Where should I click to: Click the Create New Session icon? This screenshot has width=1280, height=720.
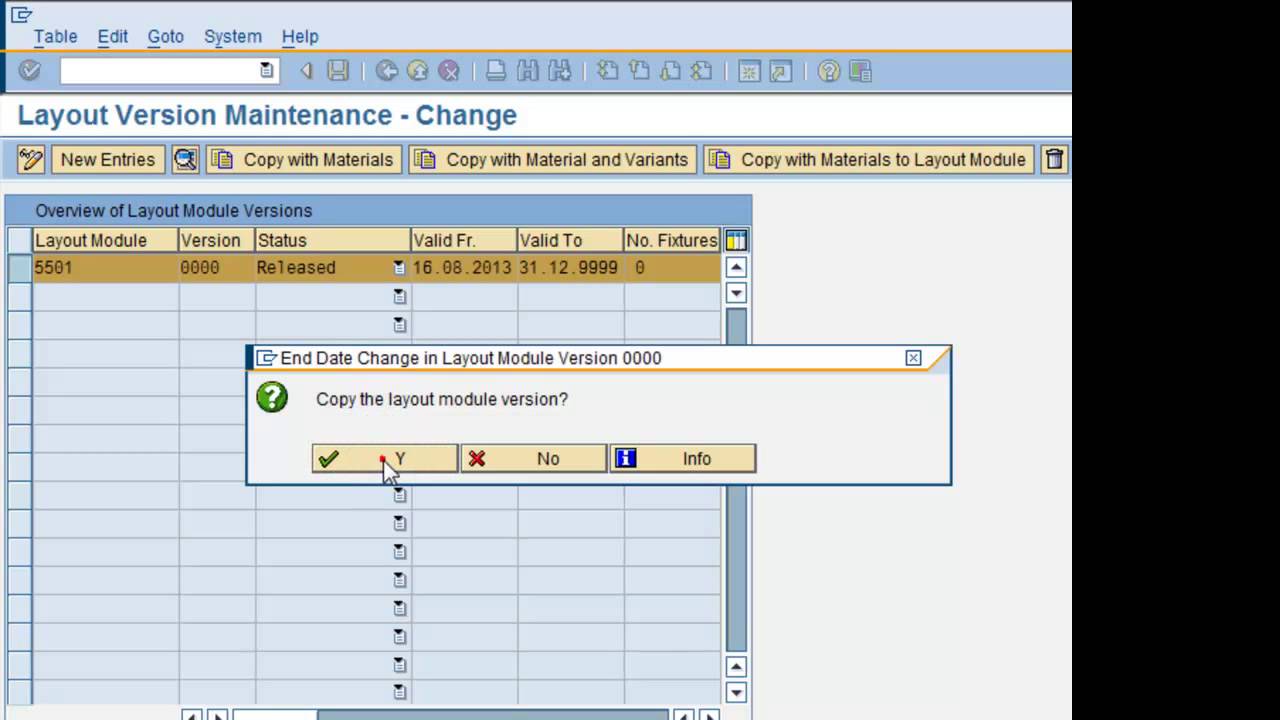(749, 71)
